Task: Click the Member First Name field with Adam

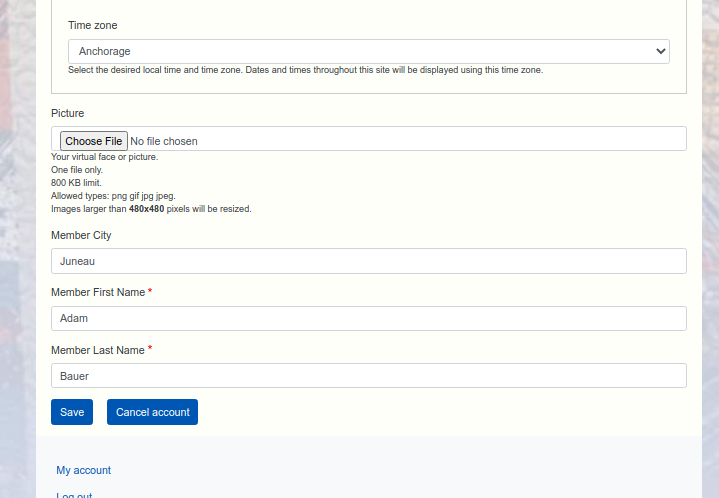Action: click(x=368, y=318)
